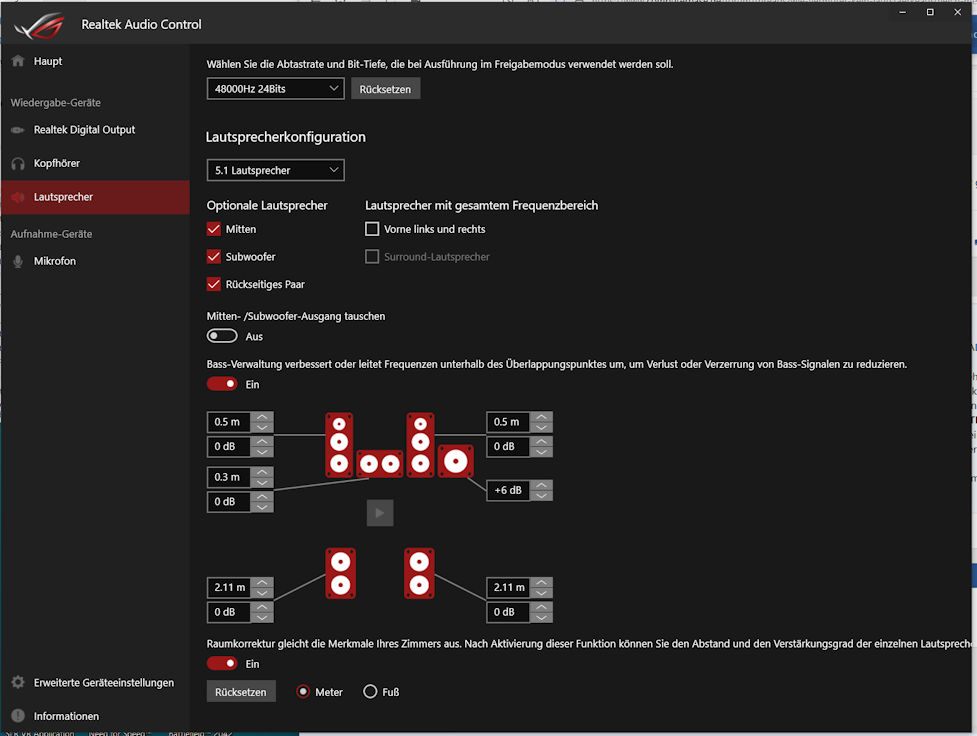Click the microphone icon beside Mikrofon
This screenshot has width=977, height=736.
click(18, 261)
